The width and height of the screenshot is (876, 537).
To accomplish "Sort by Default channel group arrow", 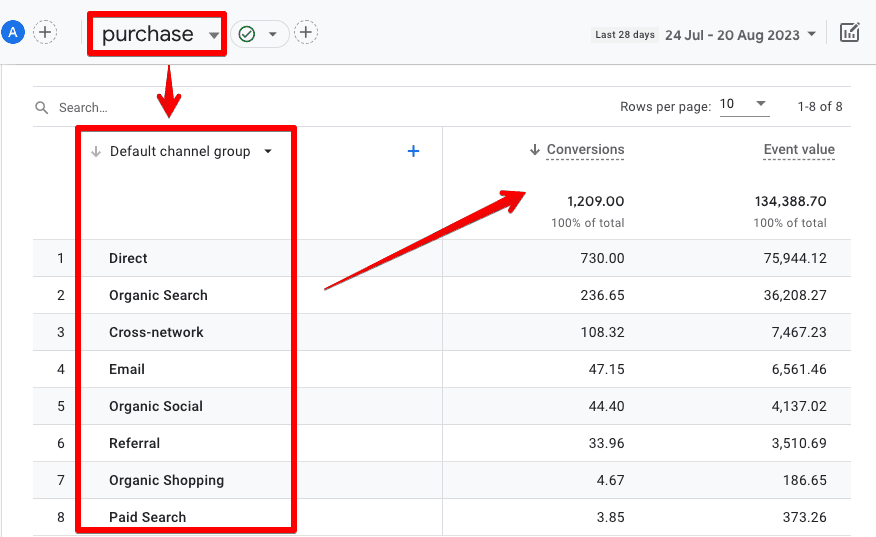I will (x=96, y=151).
